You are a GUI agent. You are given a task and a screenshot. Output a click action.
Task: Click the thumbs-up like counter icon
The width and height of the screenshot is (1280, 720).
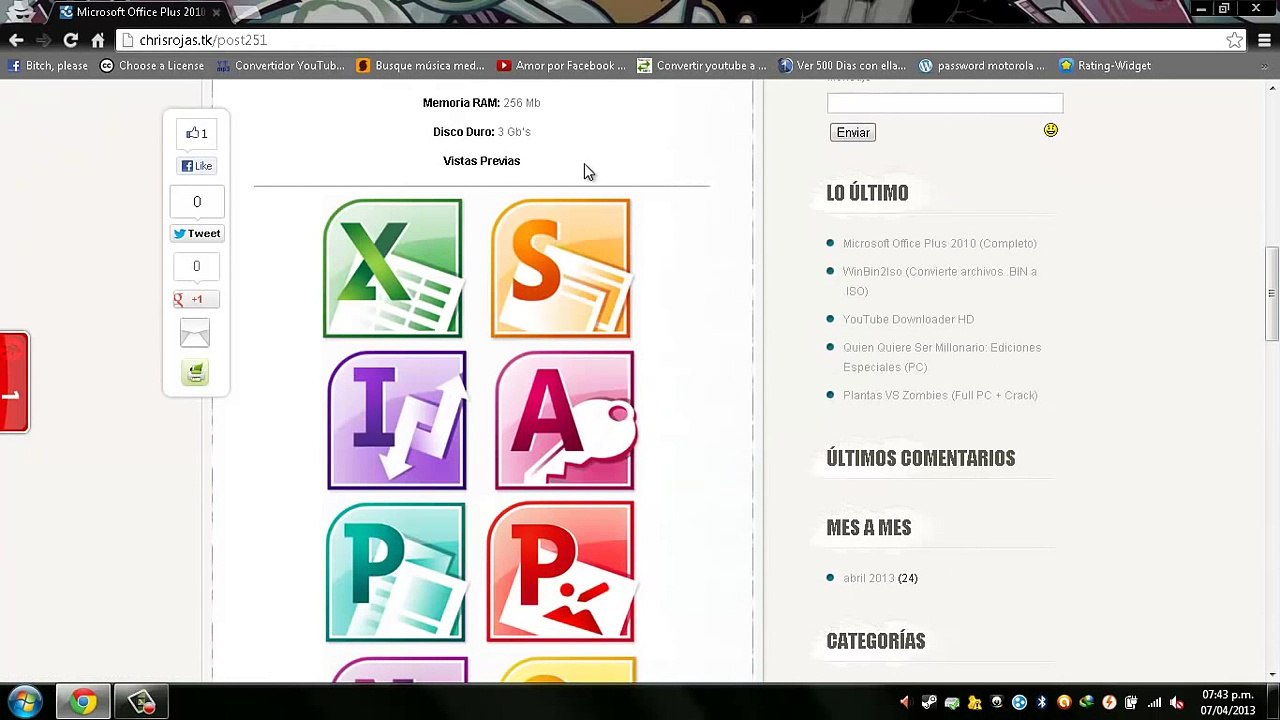coord(196,133)
